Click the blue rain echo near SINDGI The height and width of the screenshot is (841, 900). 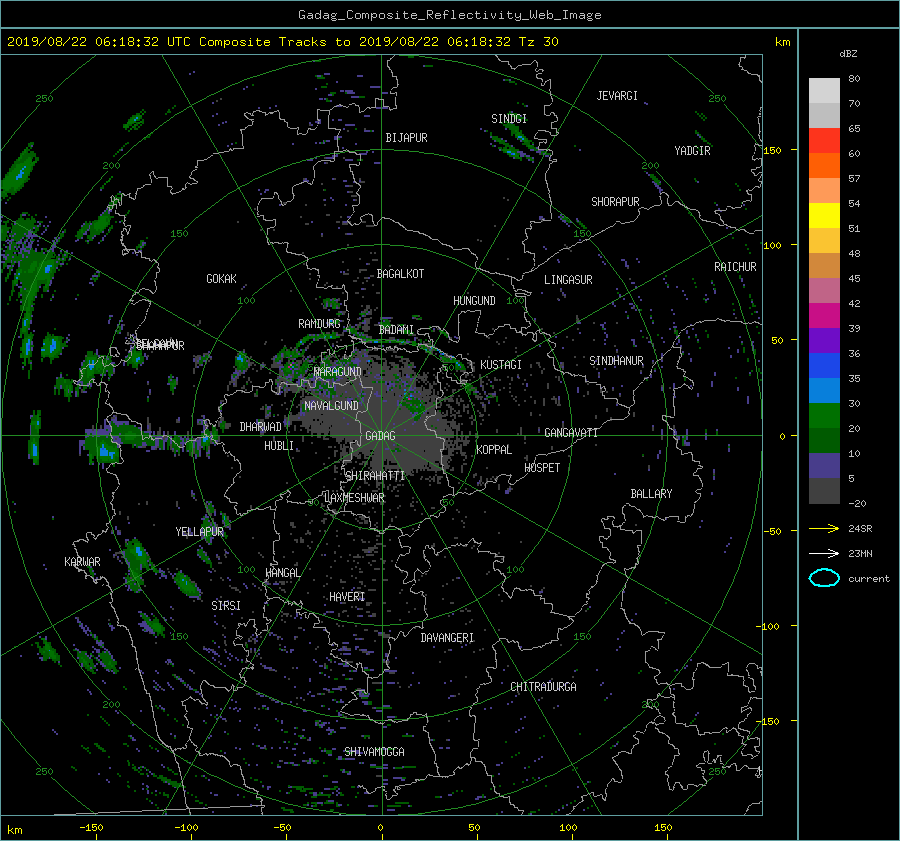(x=512, y=154)
